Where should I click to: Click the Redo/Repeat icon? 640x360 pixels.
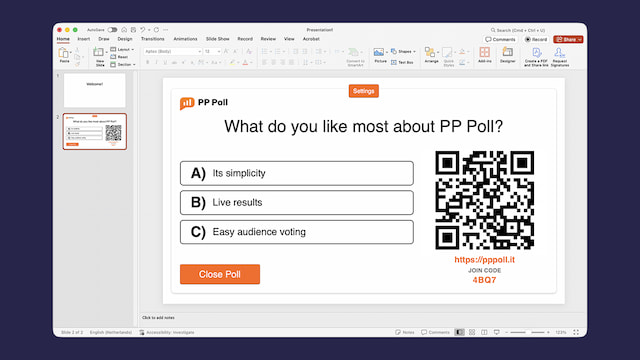pos(156,30)
